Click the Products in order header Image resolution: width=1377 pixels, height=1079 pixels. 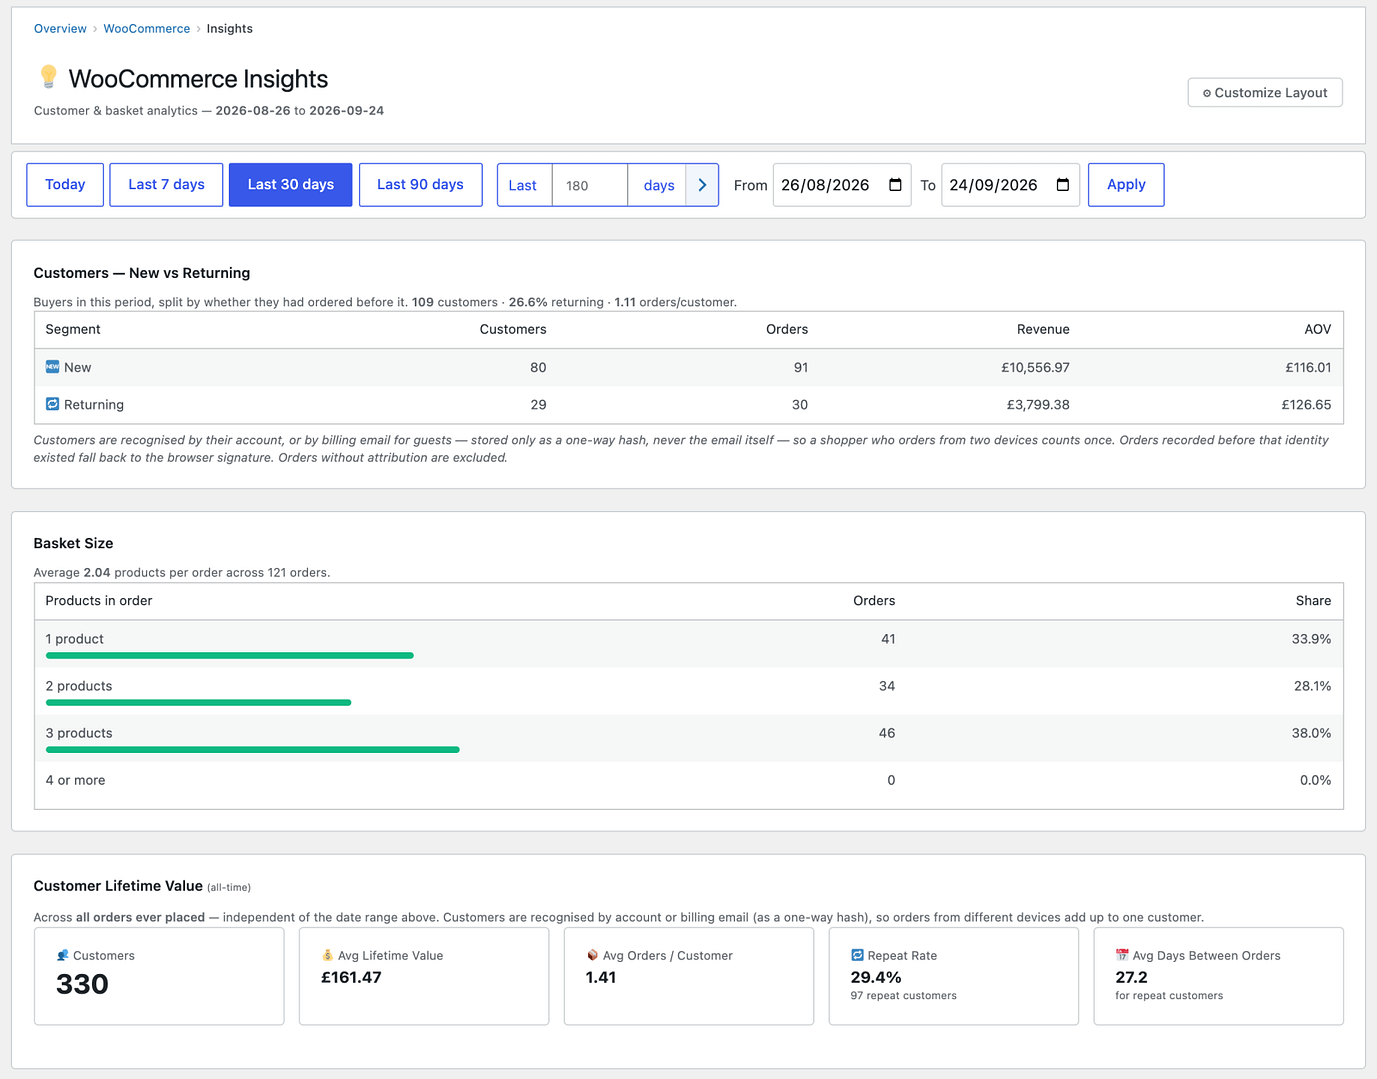[99, 600]
